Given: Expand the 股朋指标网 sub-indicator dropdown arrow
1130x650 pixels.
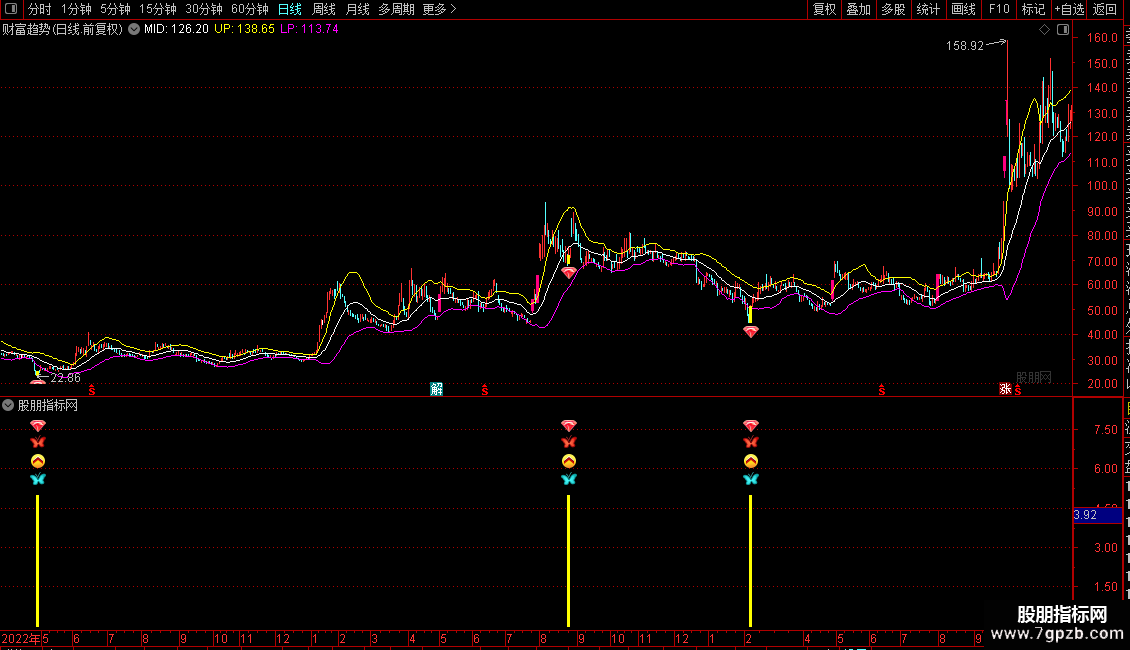Looking at the screenshot, I should tap(9, 405).
